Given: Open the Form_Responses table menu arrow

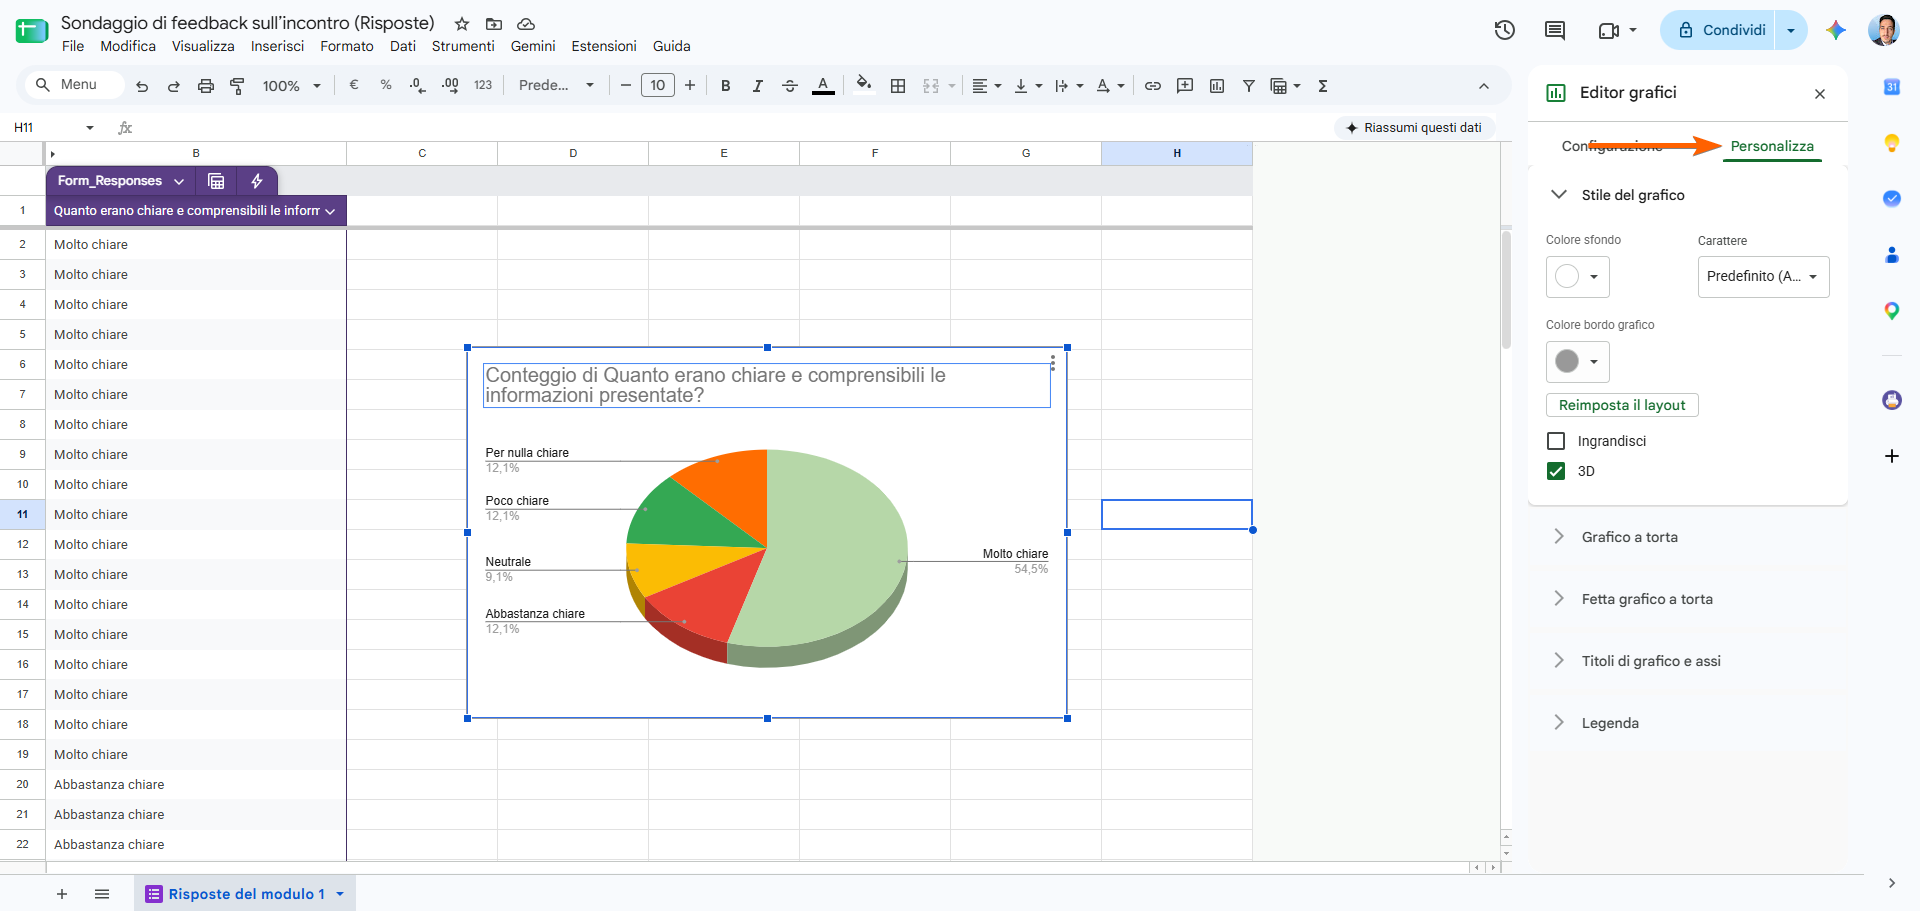Looking at the screenshot, I should [x=179, y=181].
